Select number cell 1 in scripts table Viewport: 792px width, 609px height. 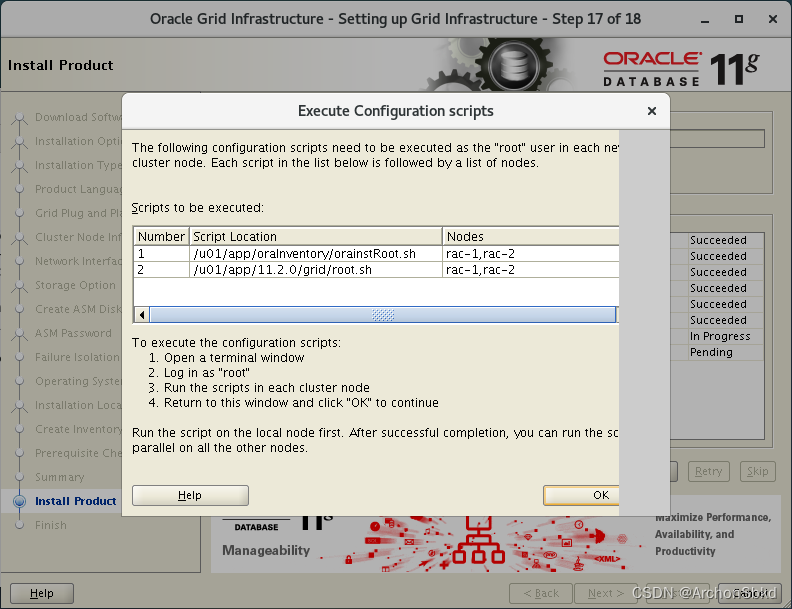click(162, 253)
